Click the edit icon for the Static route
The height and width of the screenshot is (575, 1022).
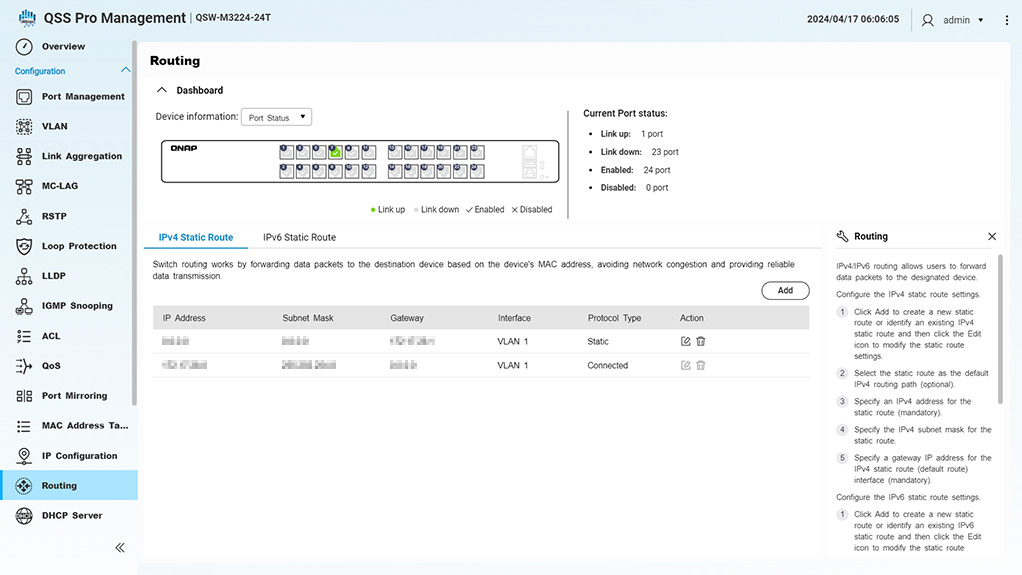(x=685, y=341)
